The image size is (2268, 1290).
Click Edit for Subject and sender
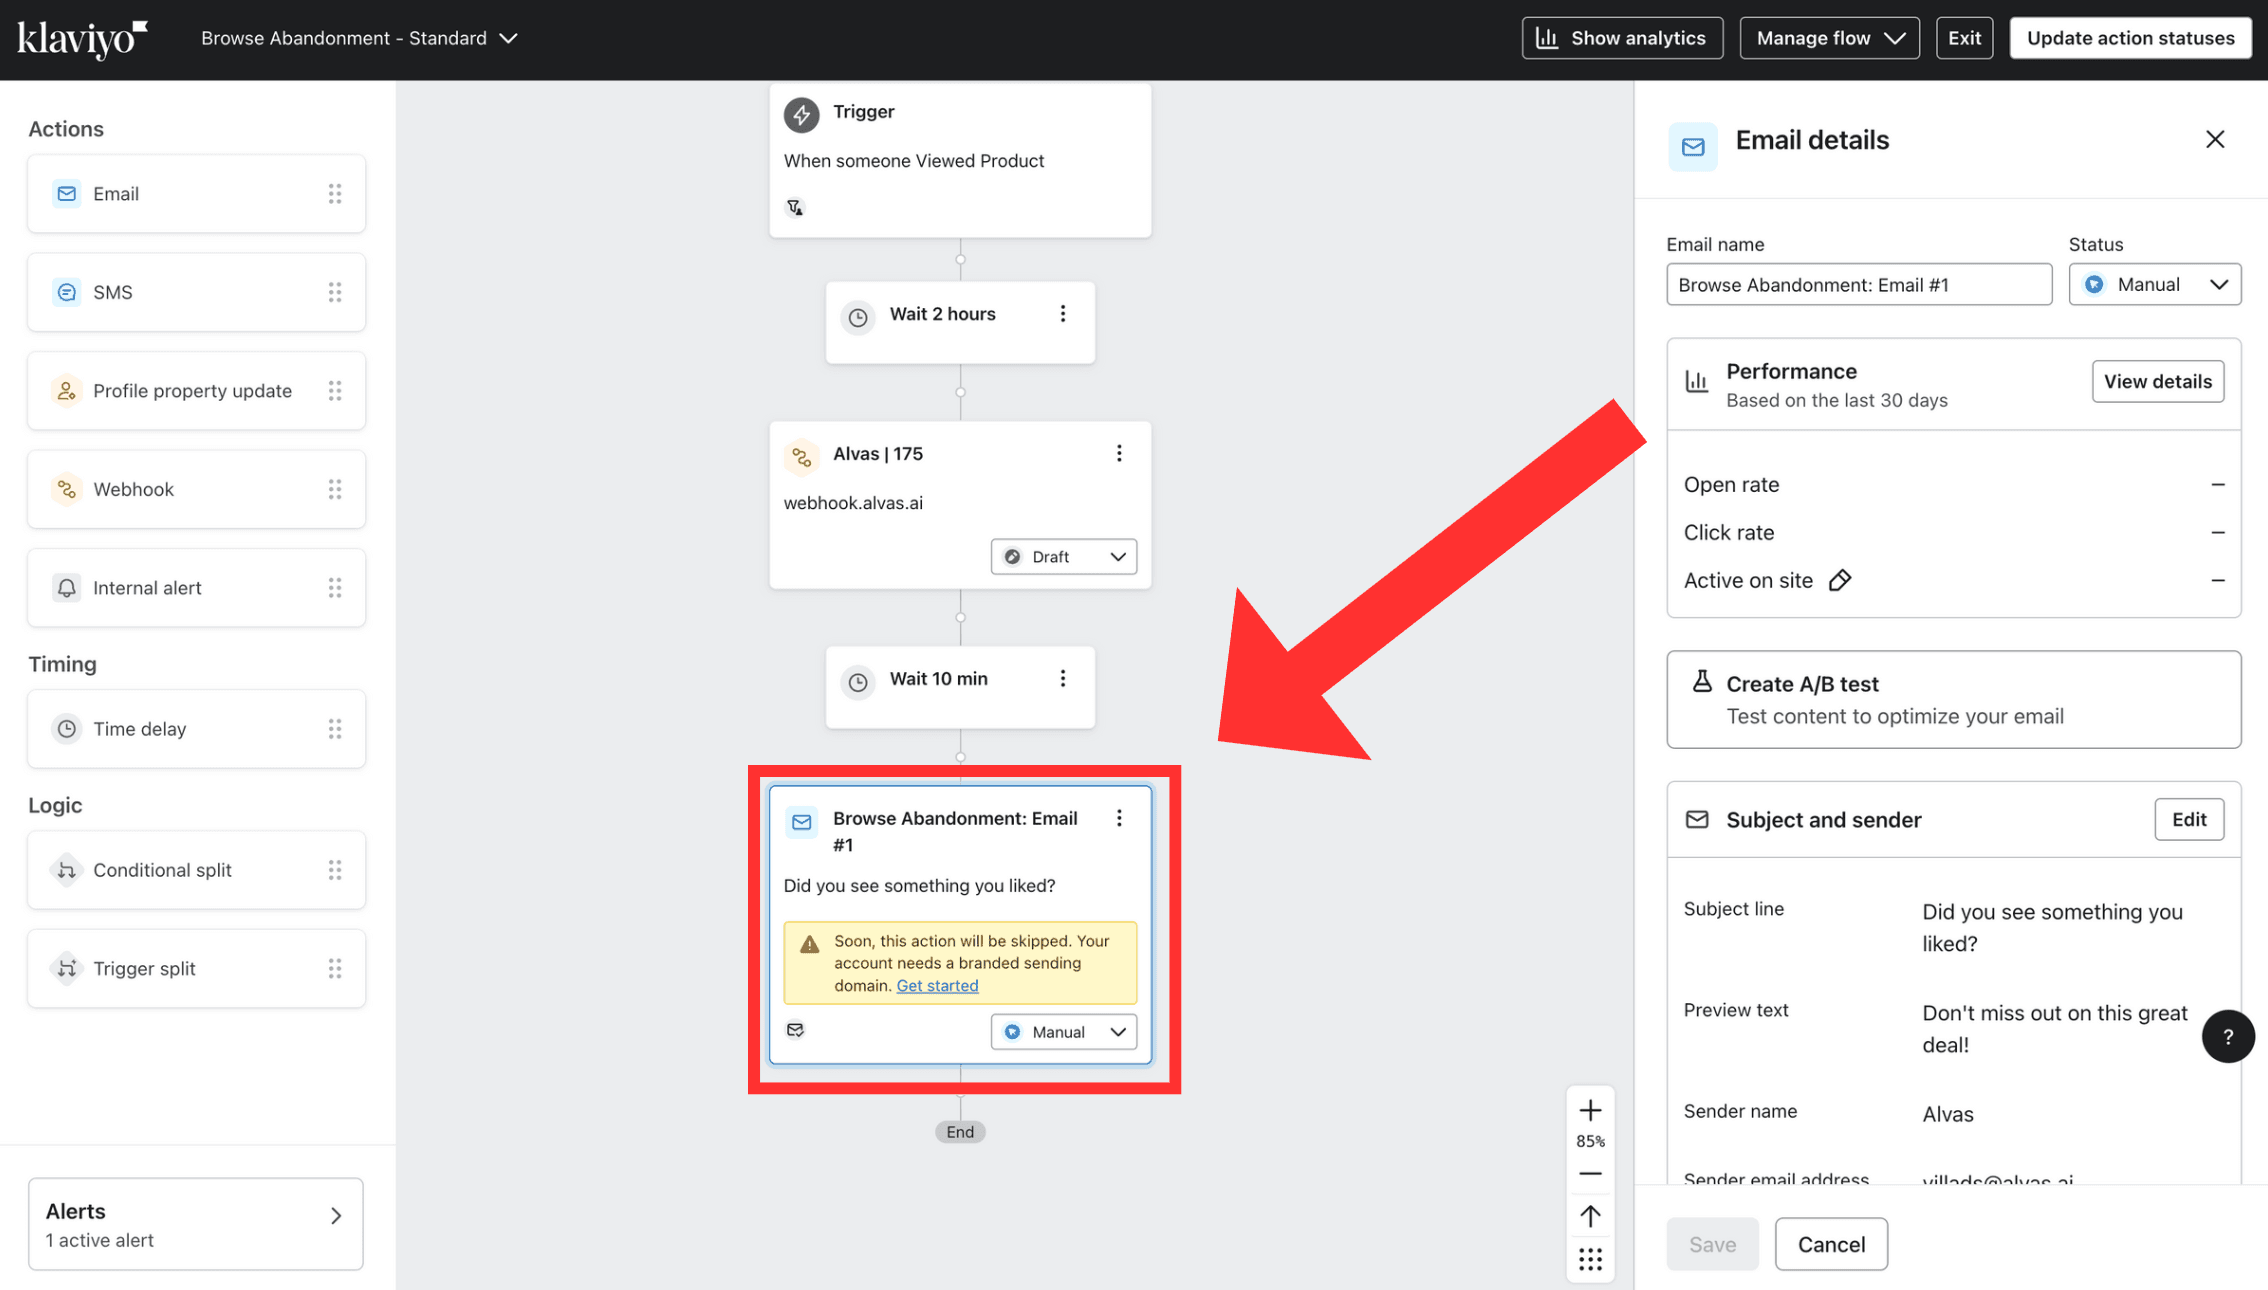pos(2188,820)
